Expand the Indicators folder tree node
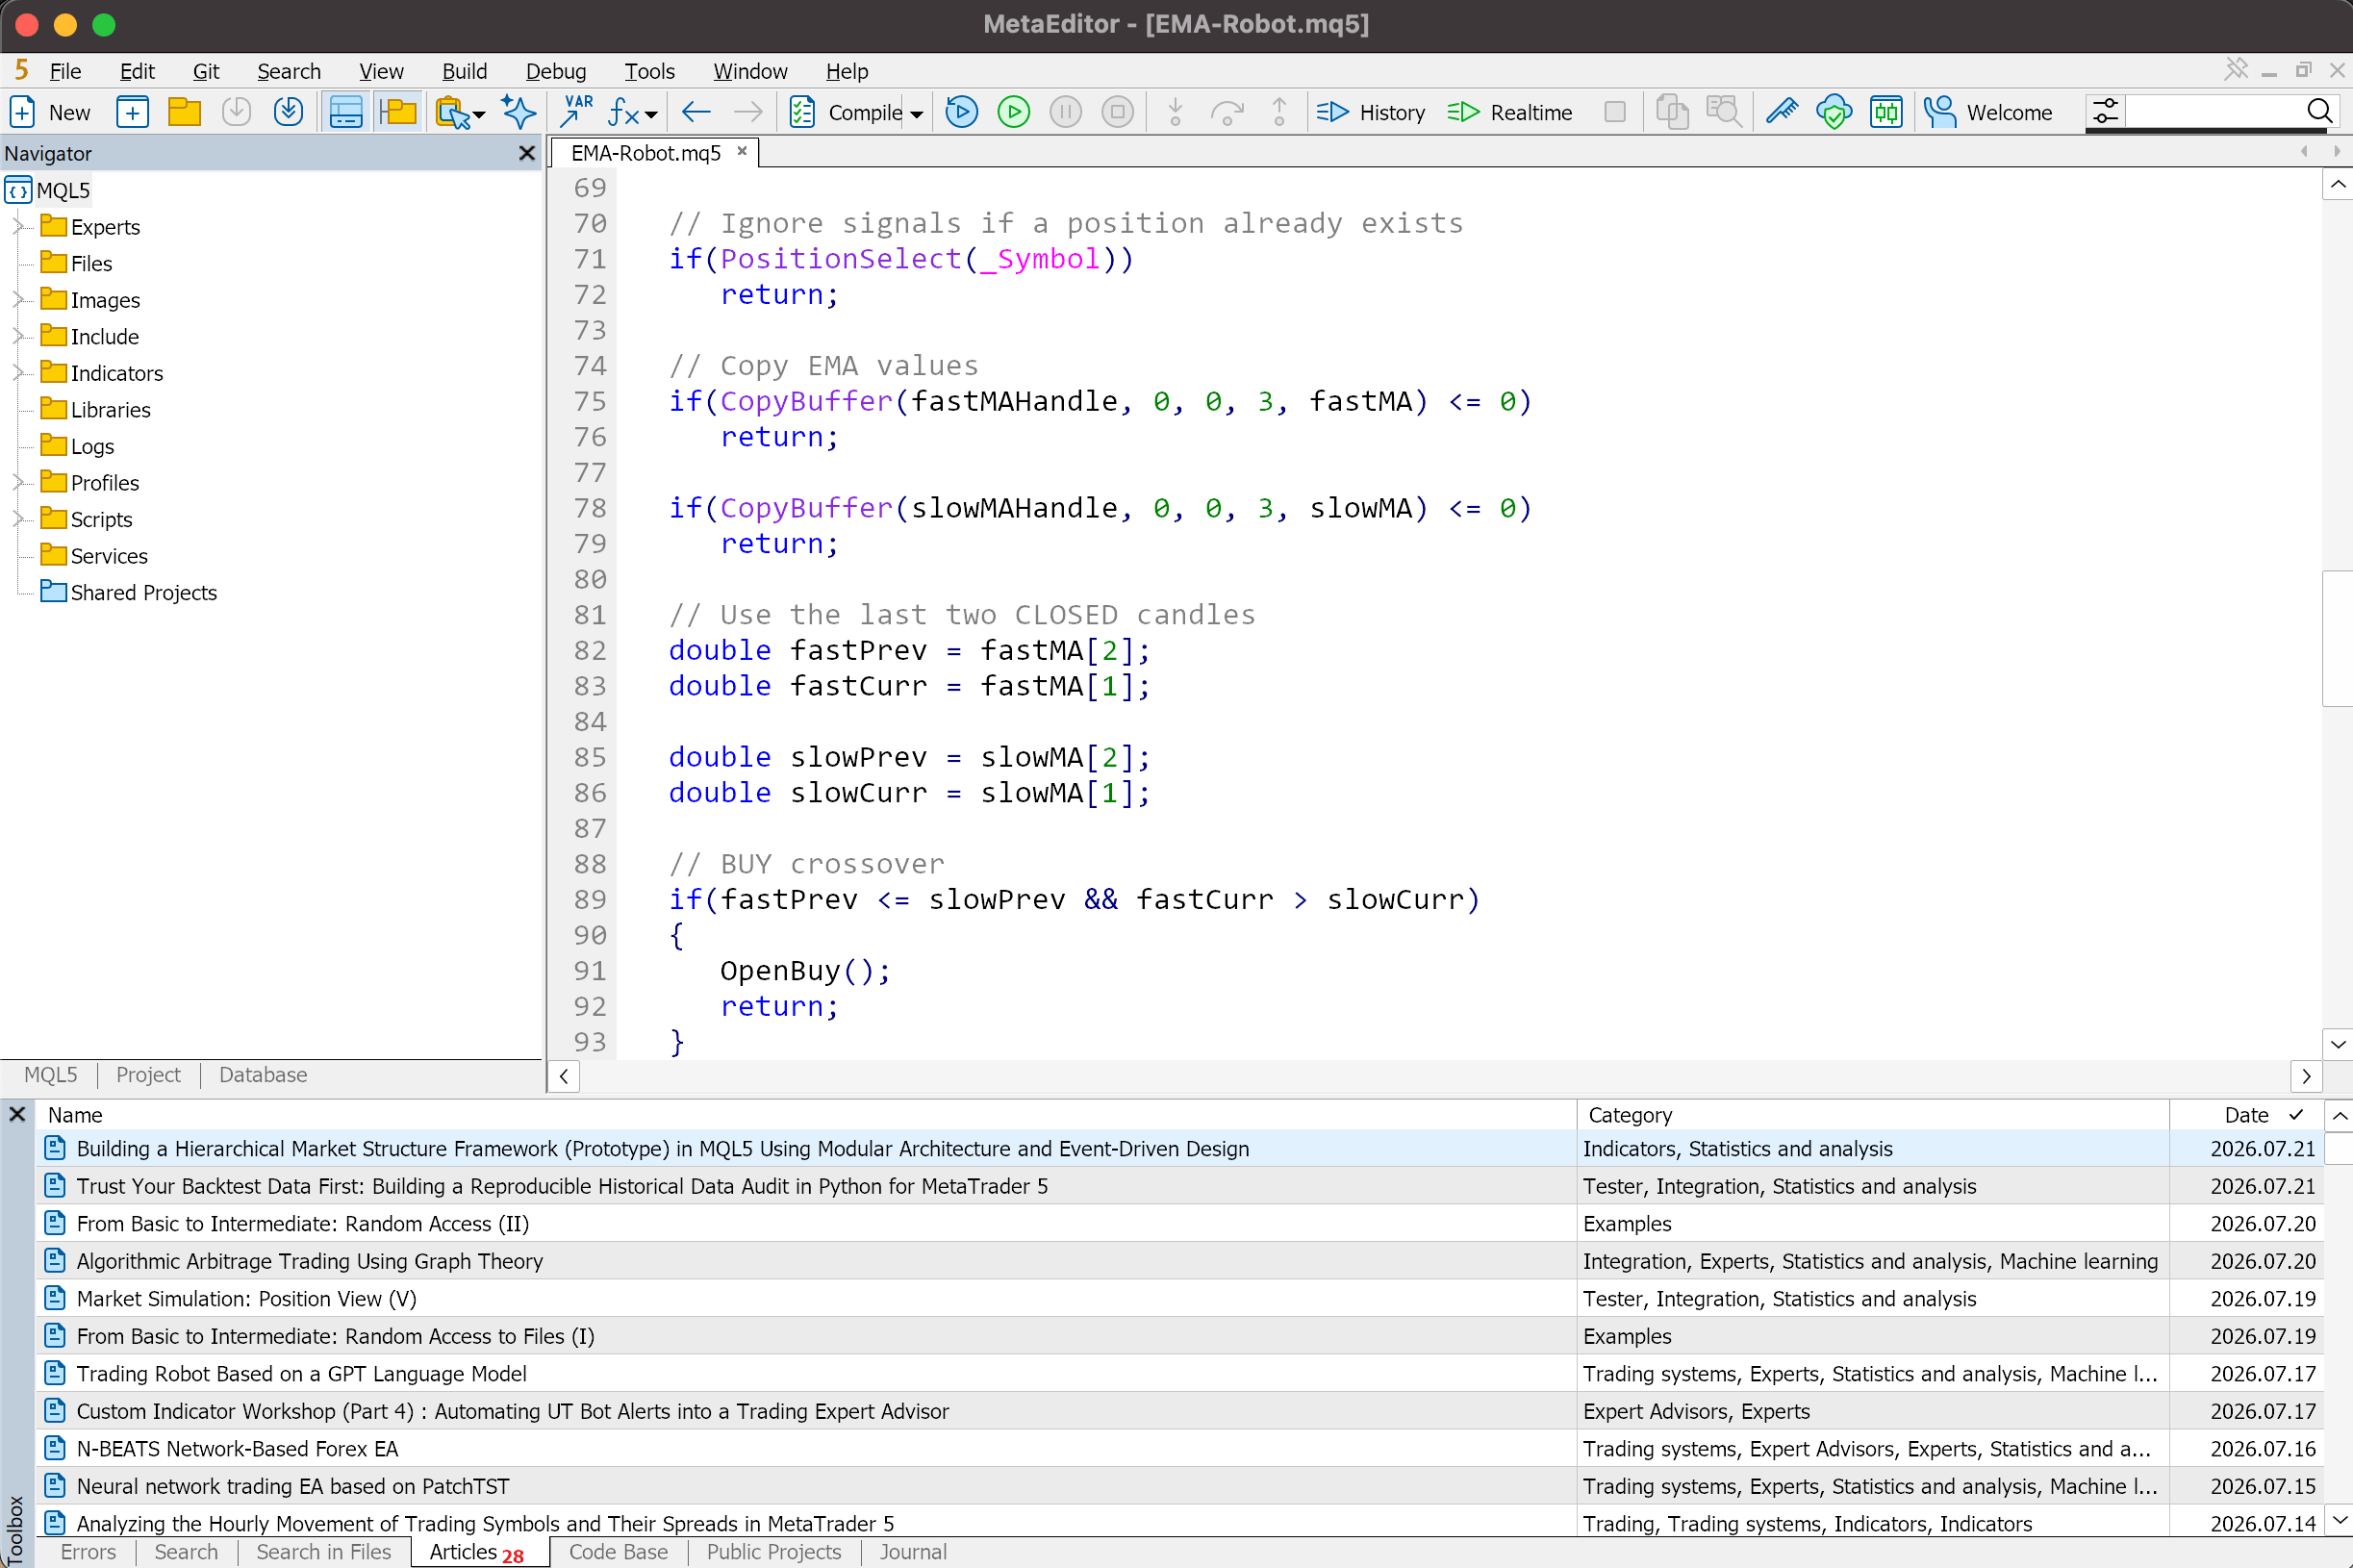 [17, 373]
